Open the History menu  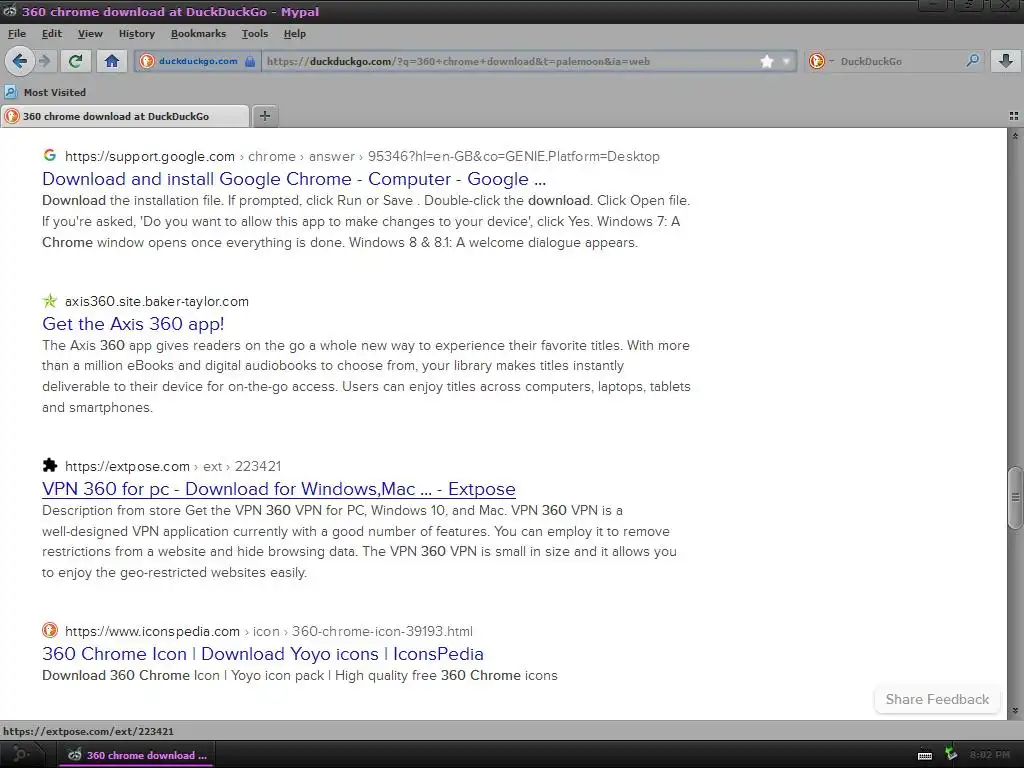click(136, 33)
